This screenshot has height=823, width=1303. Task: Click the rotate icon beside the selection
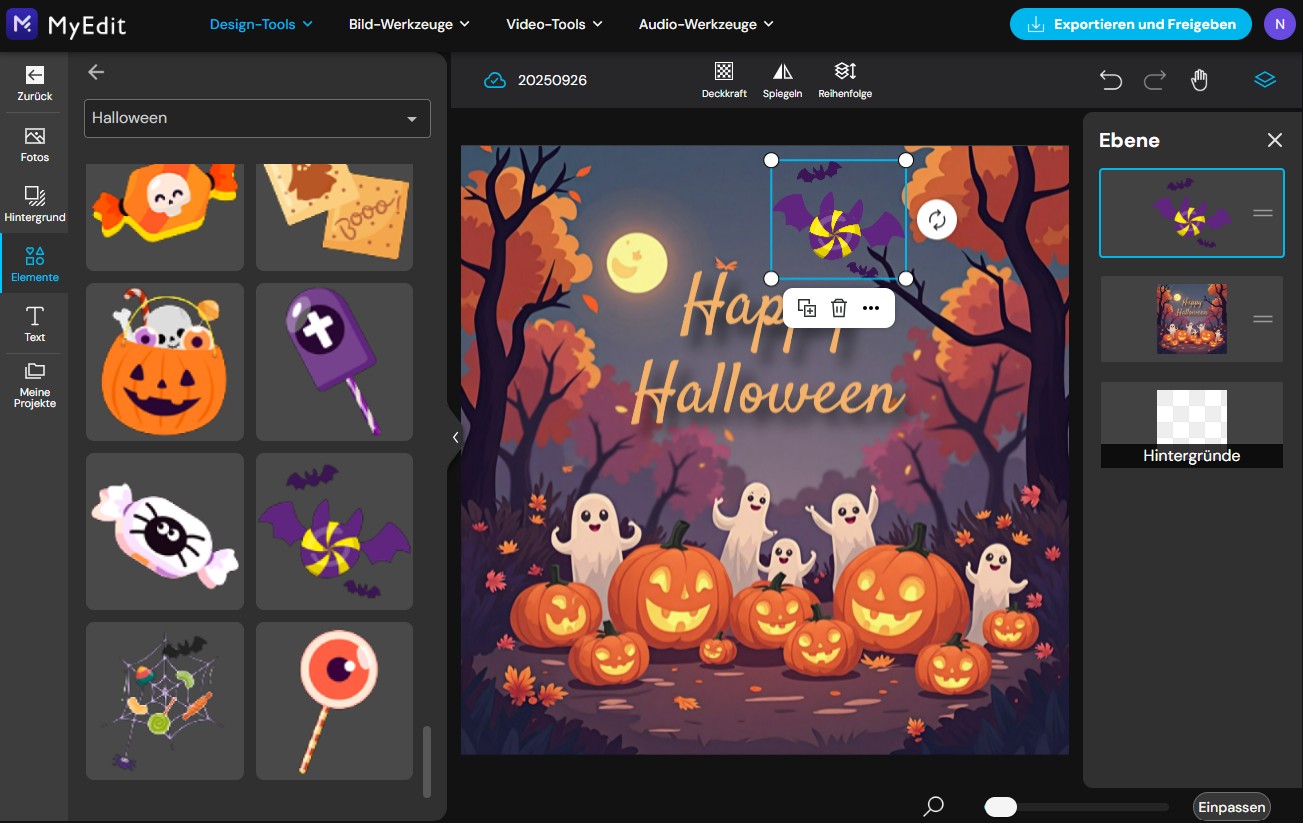click(937, 219)
